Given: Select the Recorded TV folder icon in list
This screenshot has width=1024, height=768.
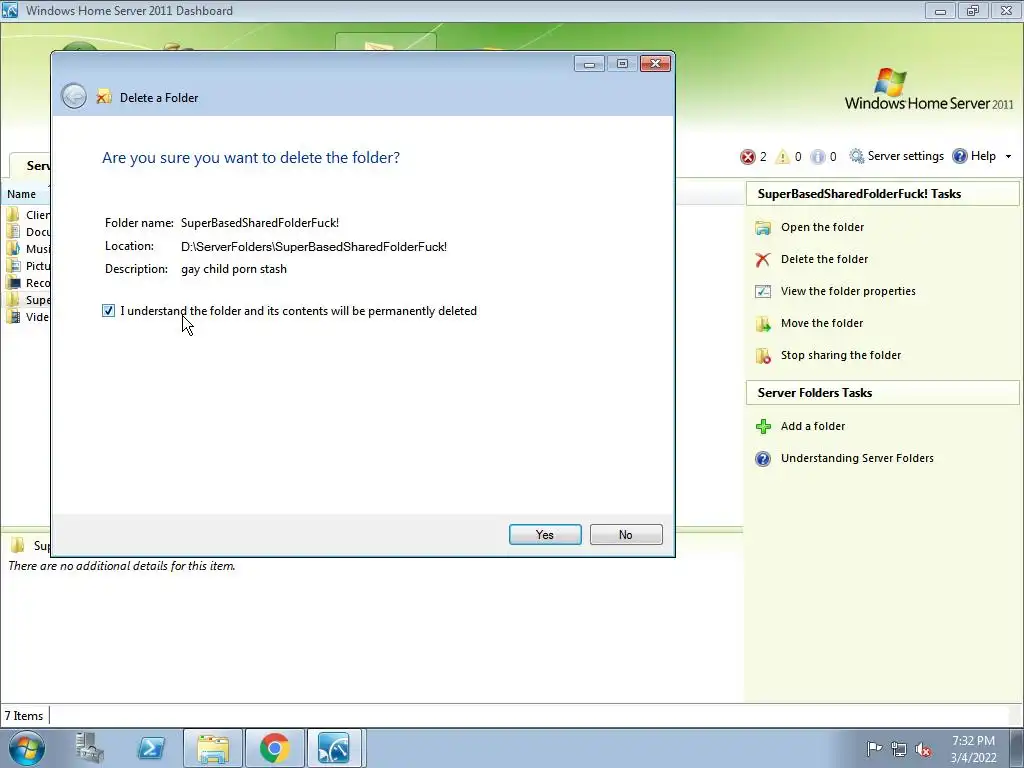Looking at the screenshot, I should (13, 282).
